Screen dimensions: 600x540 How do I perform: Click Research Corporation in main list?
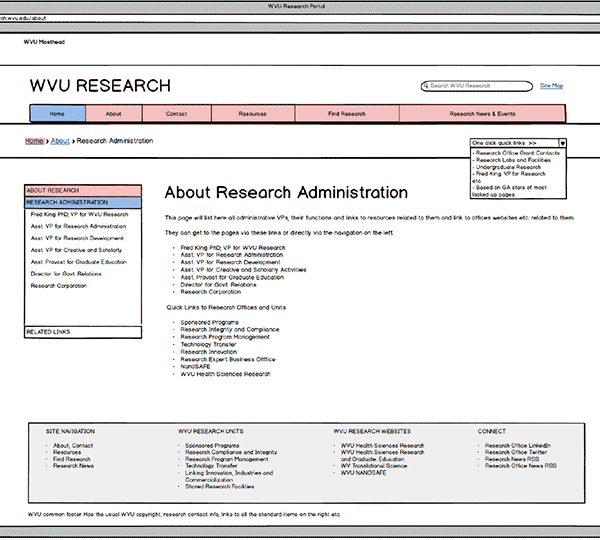(211, 292)
